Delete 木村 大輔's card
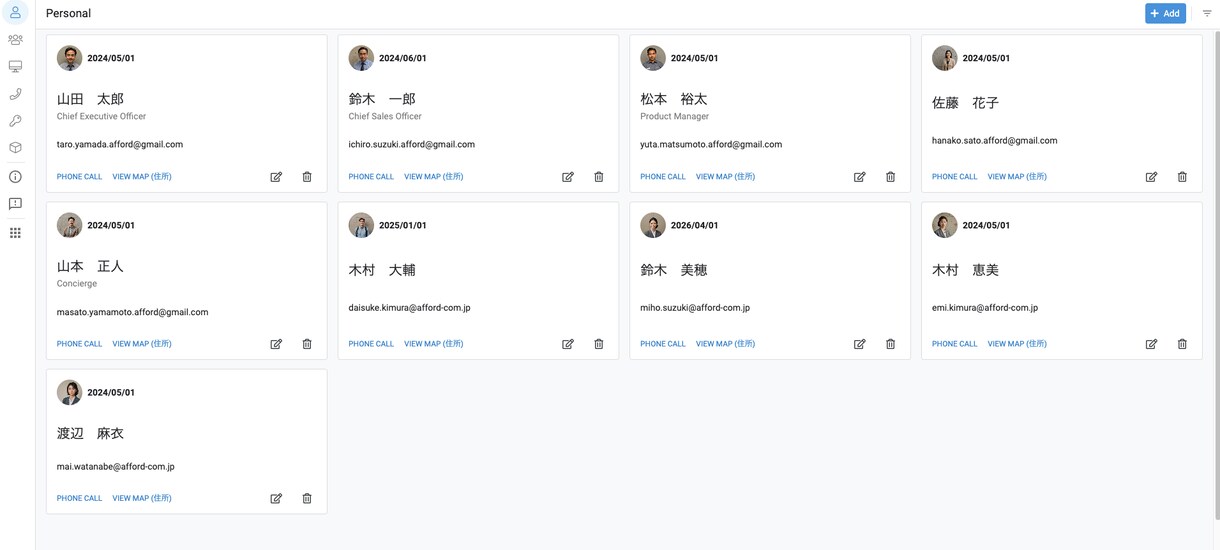1220x550 pixels. coord(599,344)
